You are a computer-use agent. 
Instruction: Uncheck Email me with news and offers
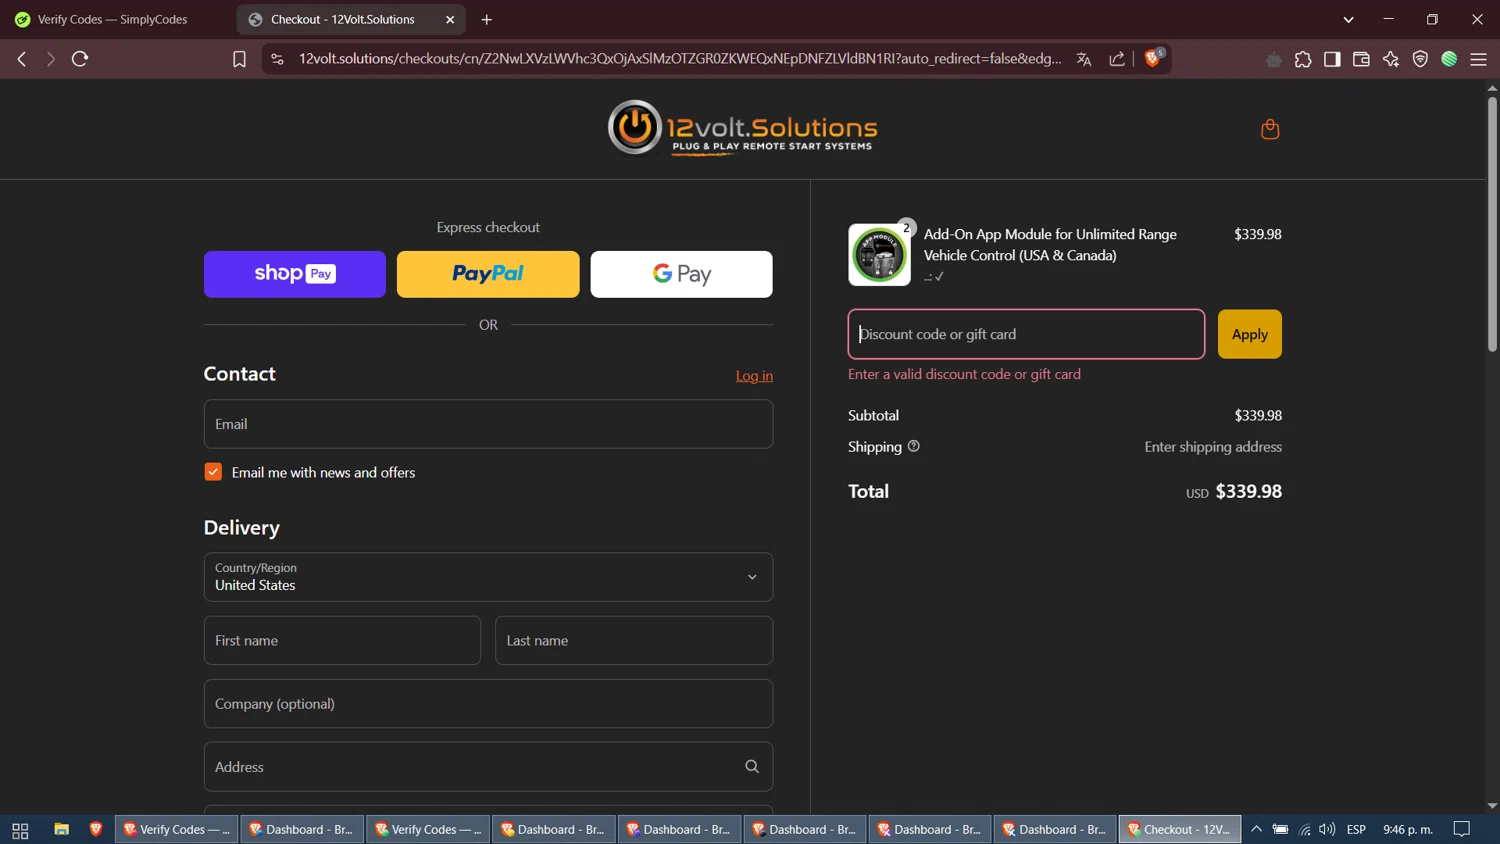tap(213, 472)
